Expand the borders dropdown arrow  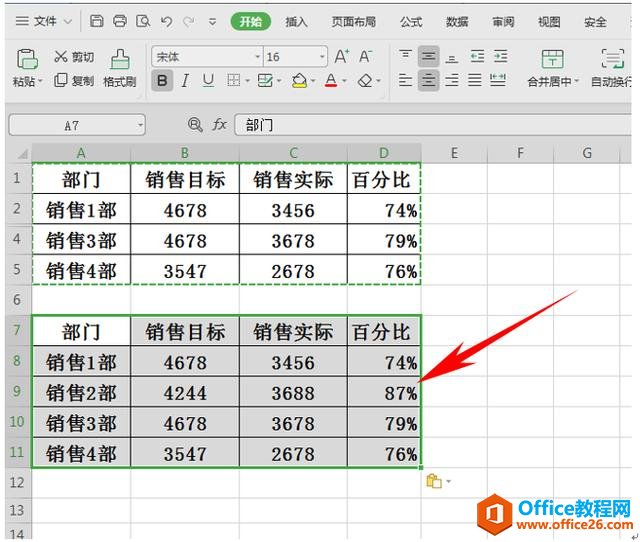click(x=247, y=81)
